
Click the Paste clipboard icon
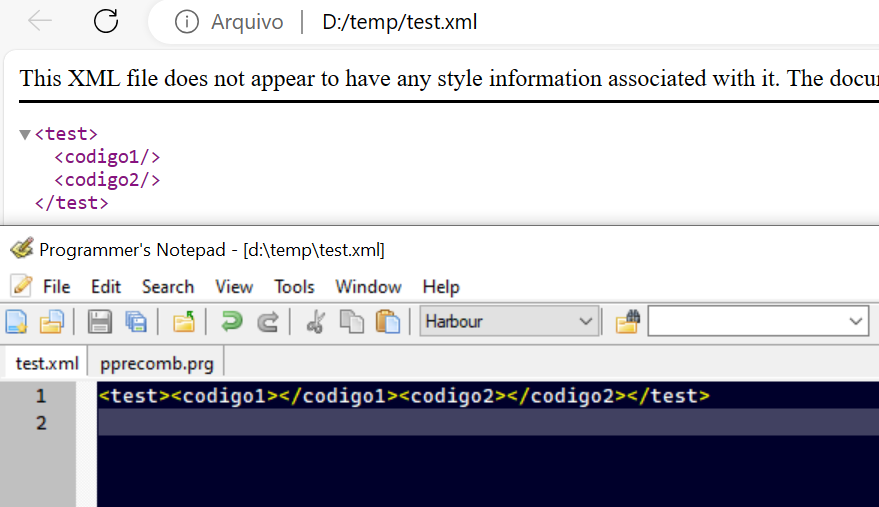[x=387, y=322]
